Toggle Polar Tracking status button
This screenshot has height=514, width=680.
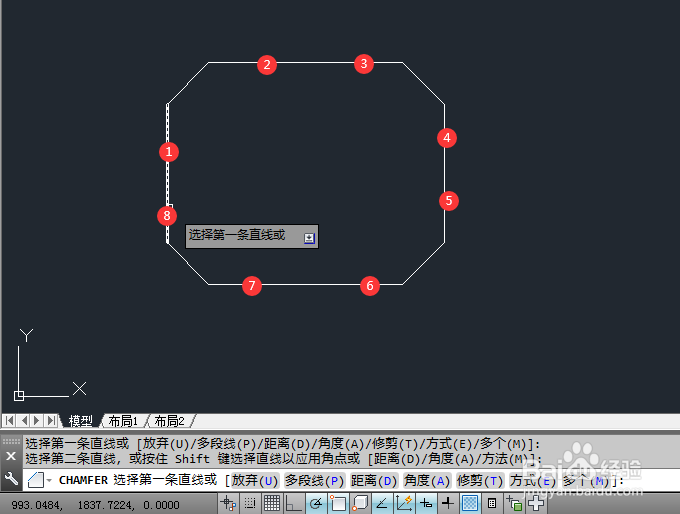316,504
